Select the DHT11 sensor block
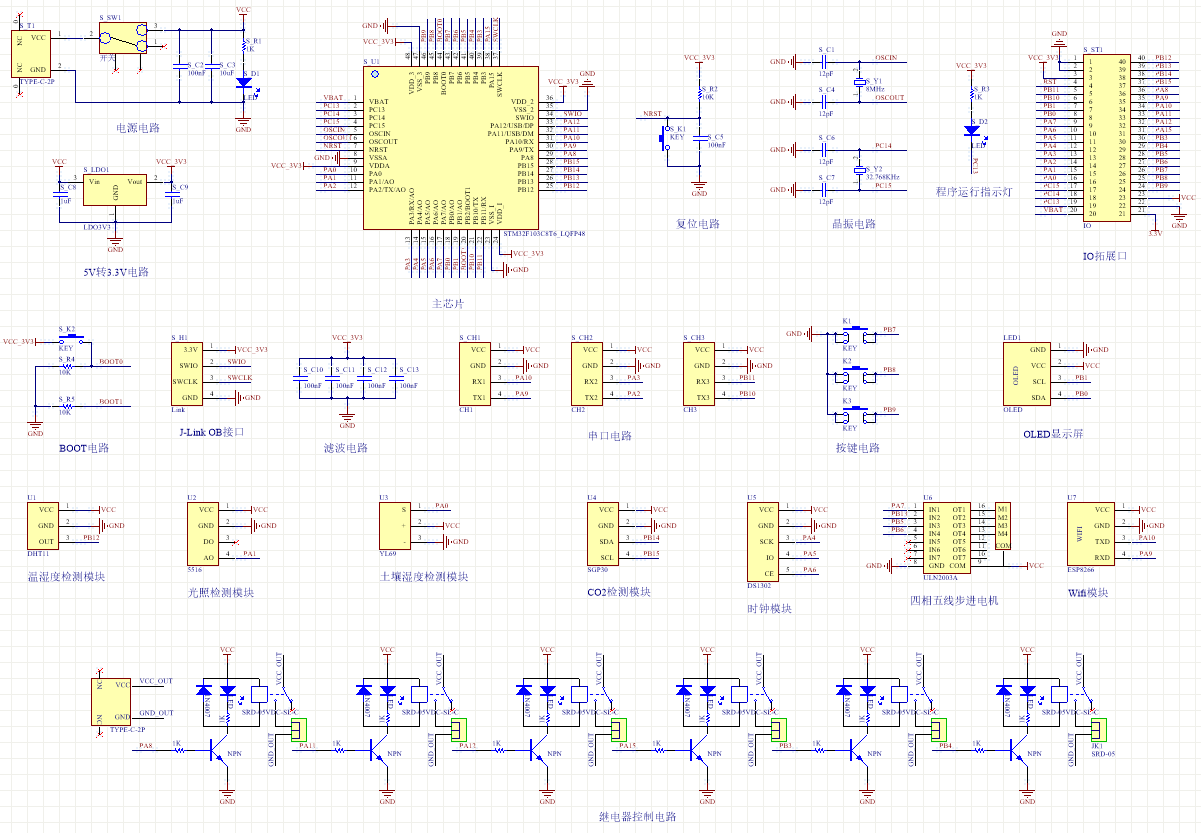This screenshot has width=1202, height=833. tap(46, 525)
